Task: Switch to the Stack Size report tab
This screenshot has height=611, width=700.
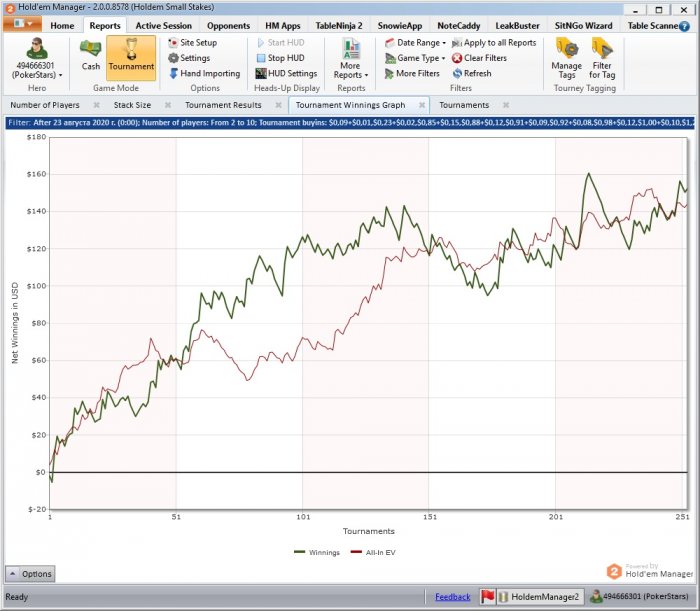Action: pos(132,105)
